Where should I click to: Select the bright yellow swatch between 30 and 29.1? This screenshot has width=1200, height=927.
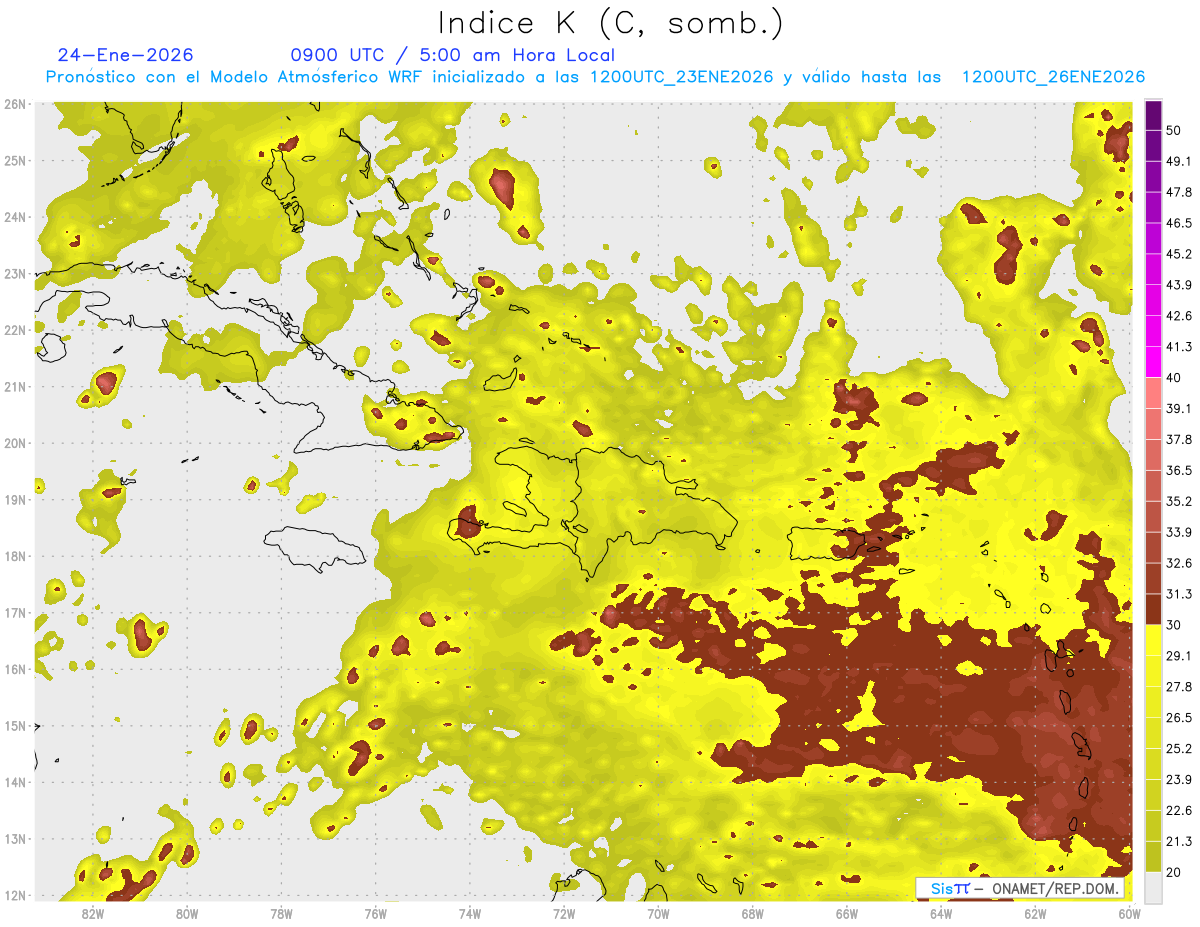1153,641
